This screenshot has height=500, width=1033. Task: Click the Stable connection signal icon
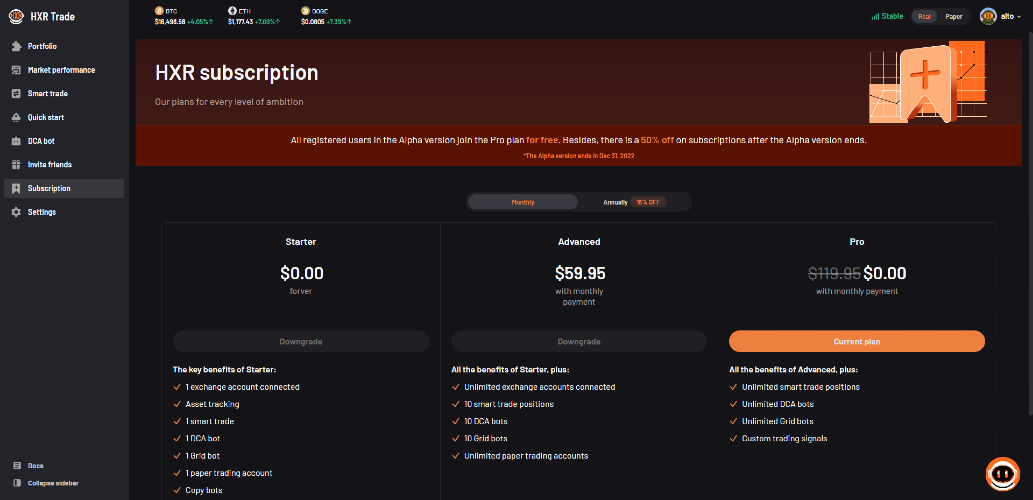[876, 16]
